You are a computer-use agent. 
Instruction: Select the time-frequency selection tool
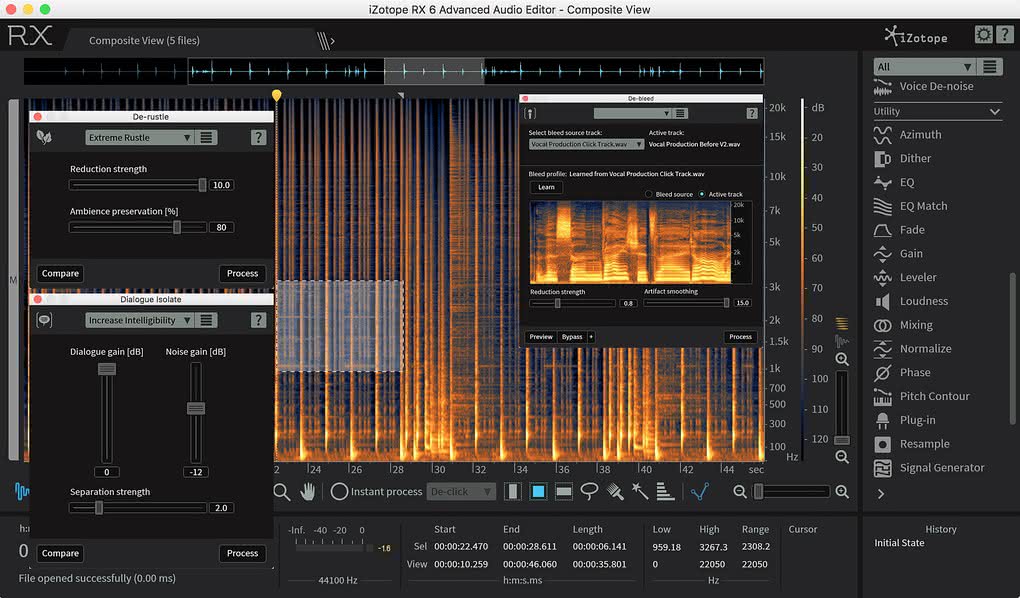pyautogui.click(x=538, y=492)
